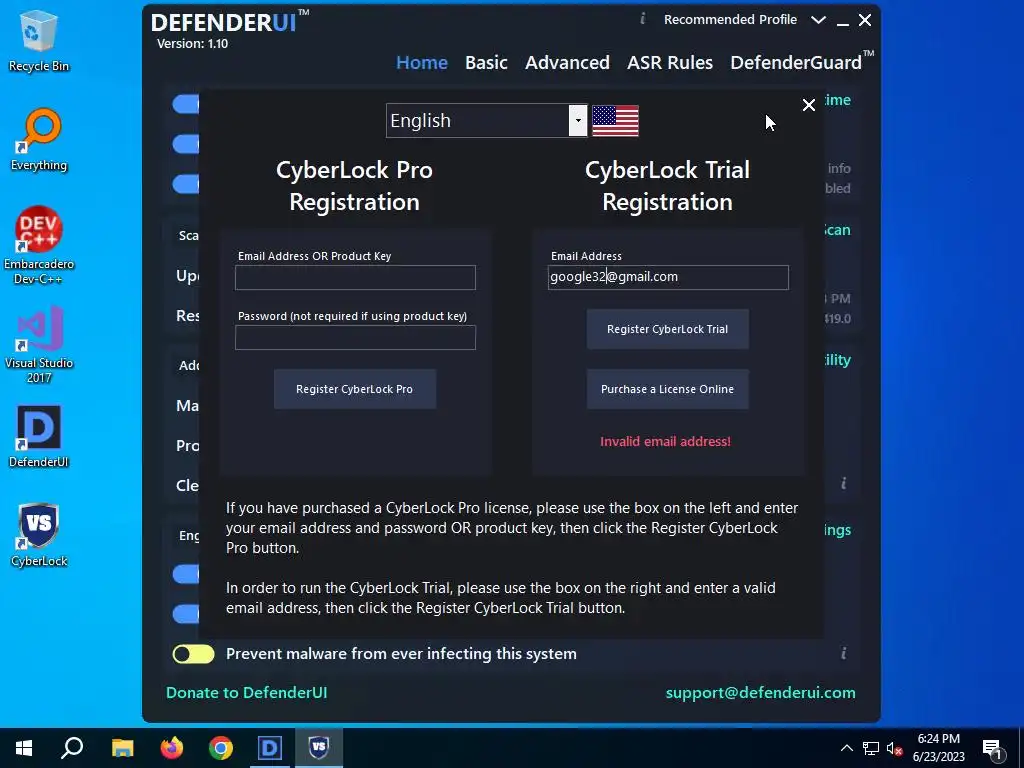Click the support@defenderui.com link
Screen dimensions: 1024x768
pos(760,693)
